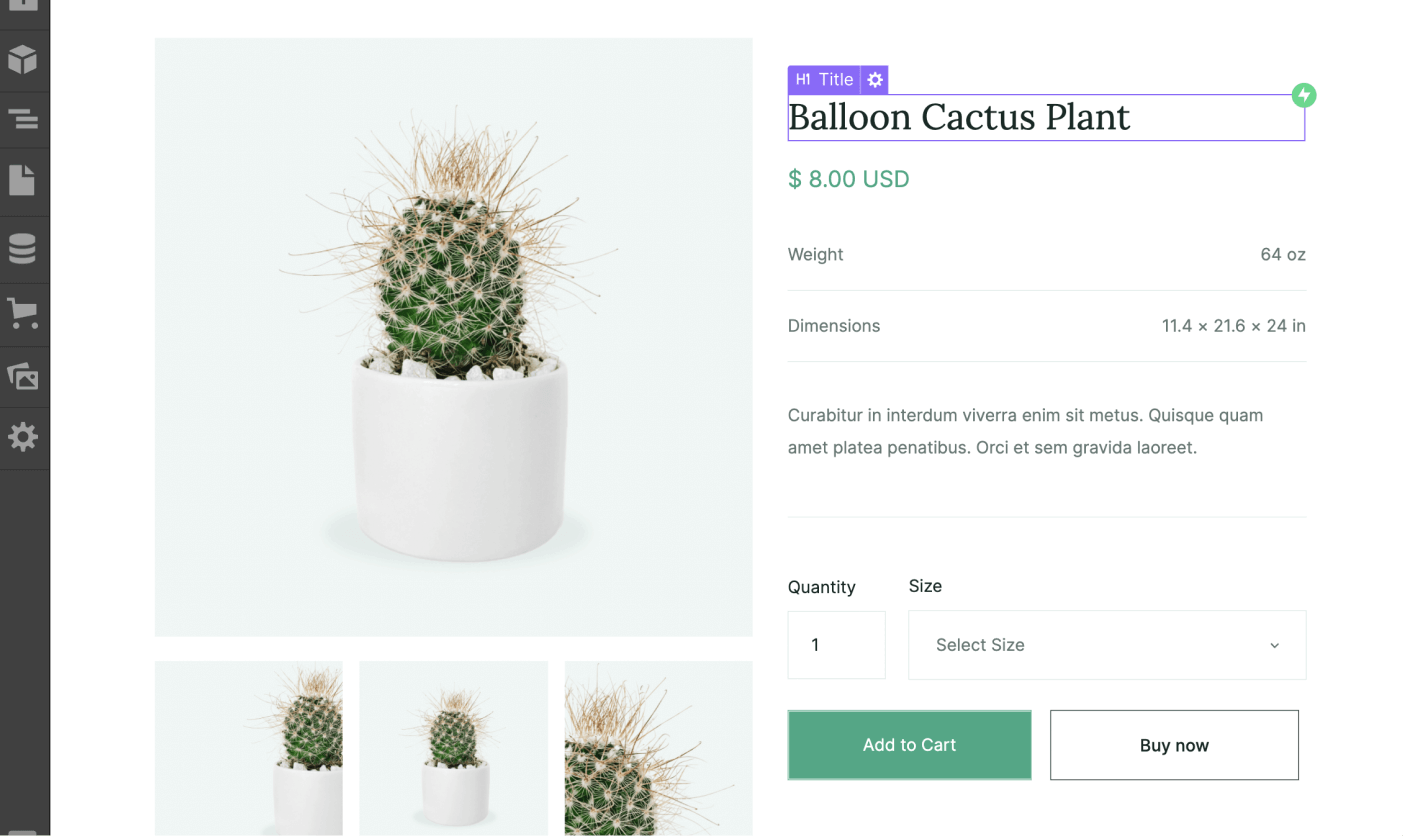Viewport: 1403px width, 836px height.
Task: Open the Pages panel
Action: point(24,180)
